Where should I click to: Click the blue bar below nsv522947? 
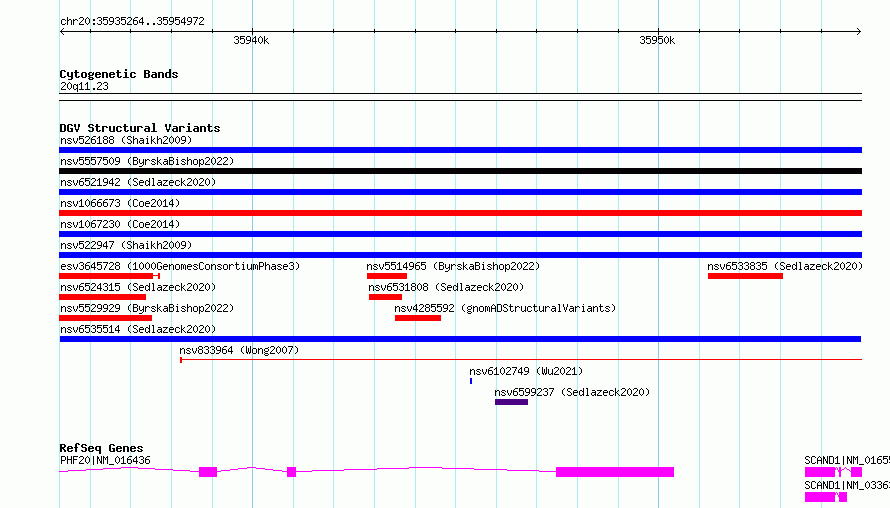point(460,255)
